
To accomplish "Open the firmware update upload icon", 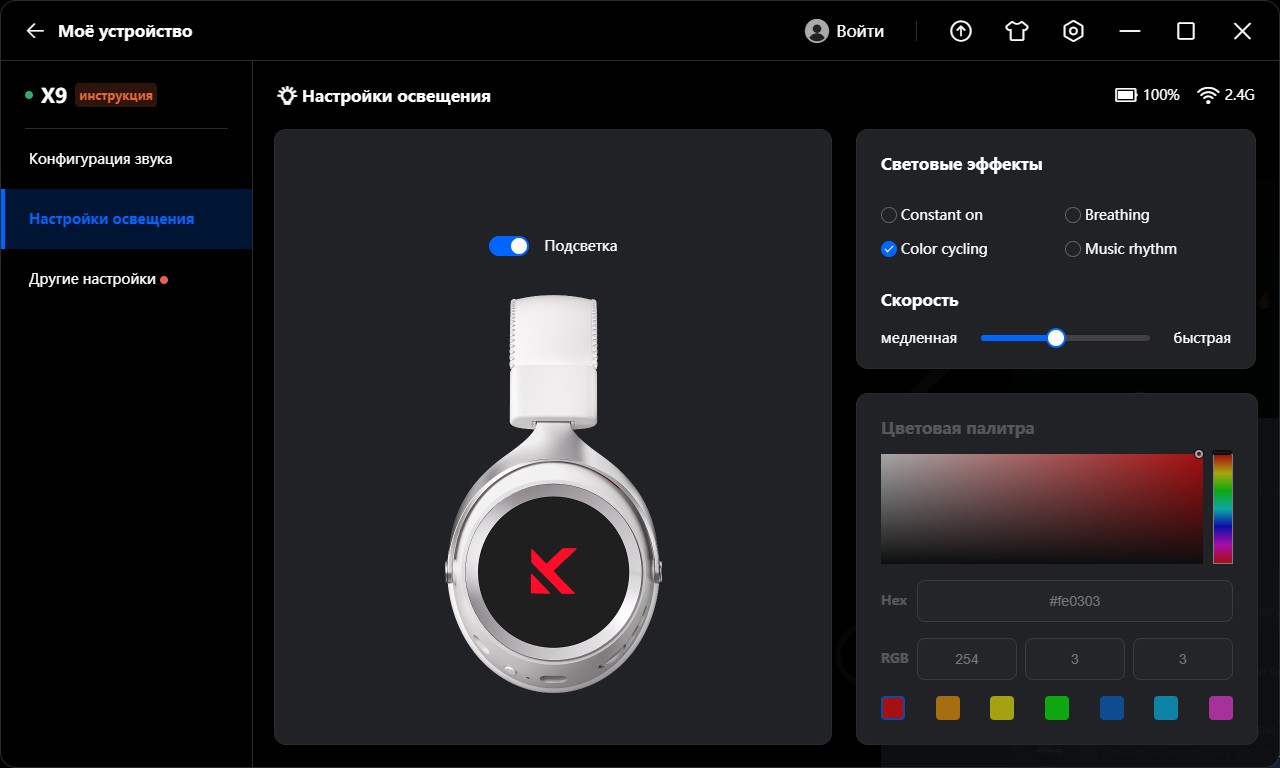I will pyautogui.click(x=960, y=31).
